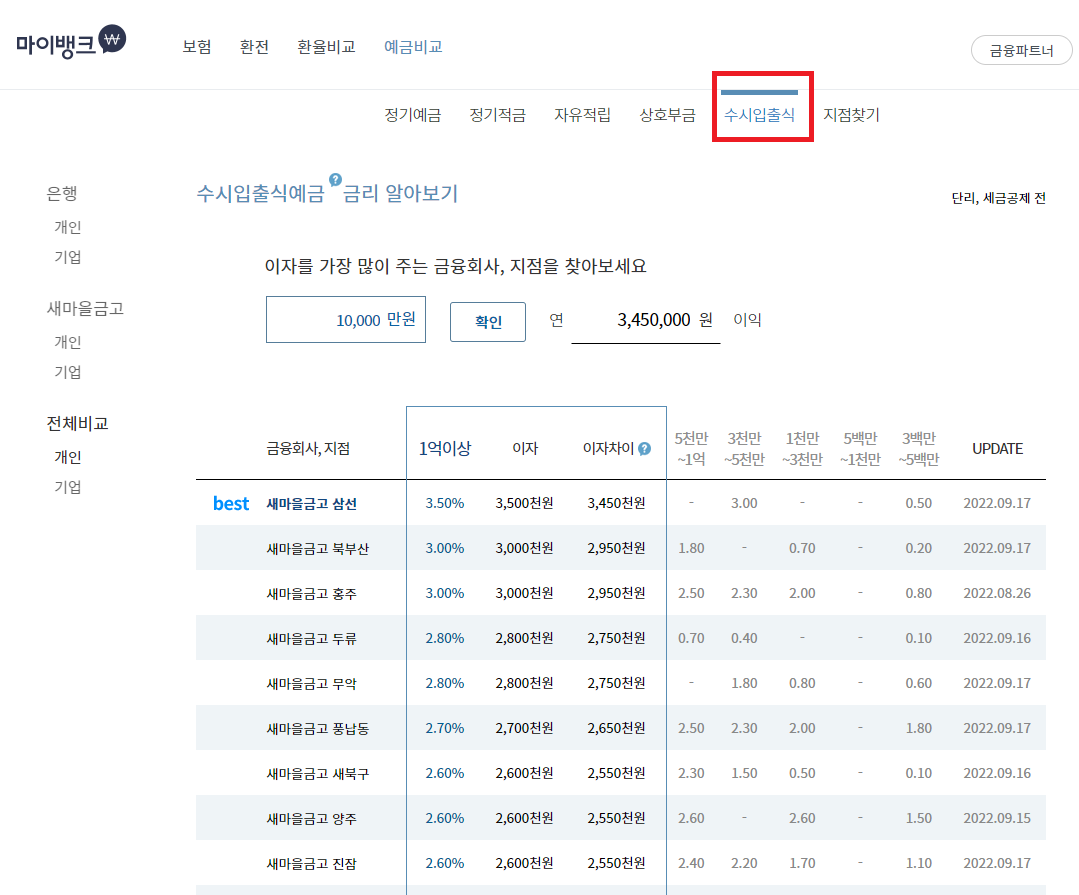Click the 은행 sidebar heading
The height and width of the screenshot is (895, 1079).
tap(62, 193)
